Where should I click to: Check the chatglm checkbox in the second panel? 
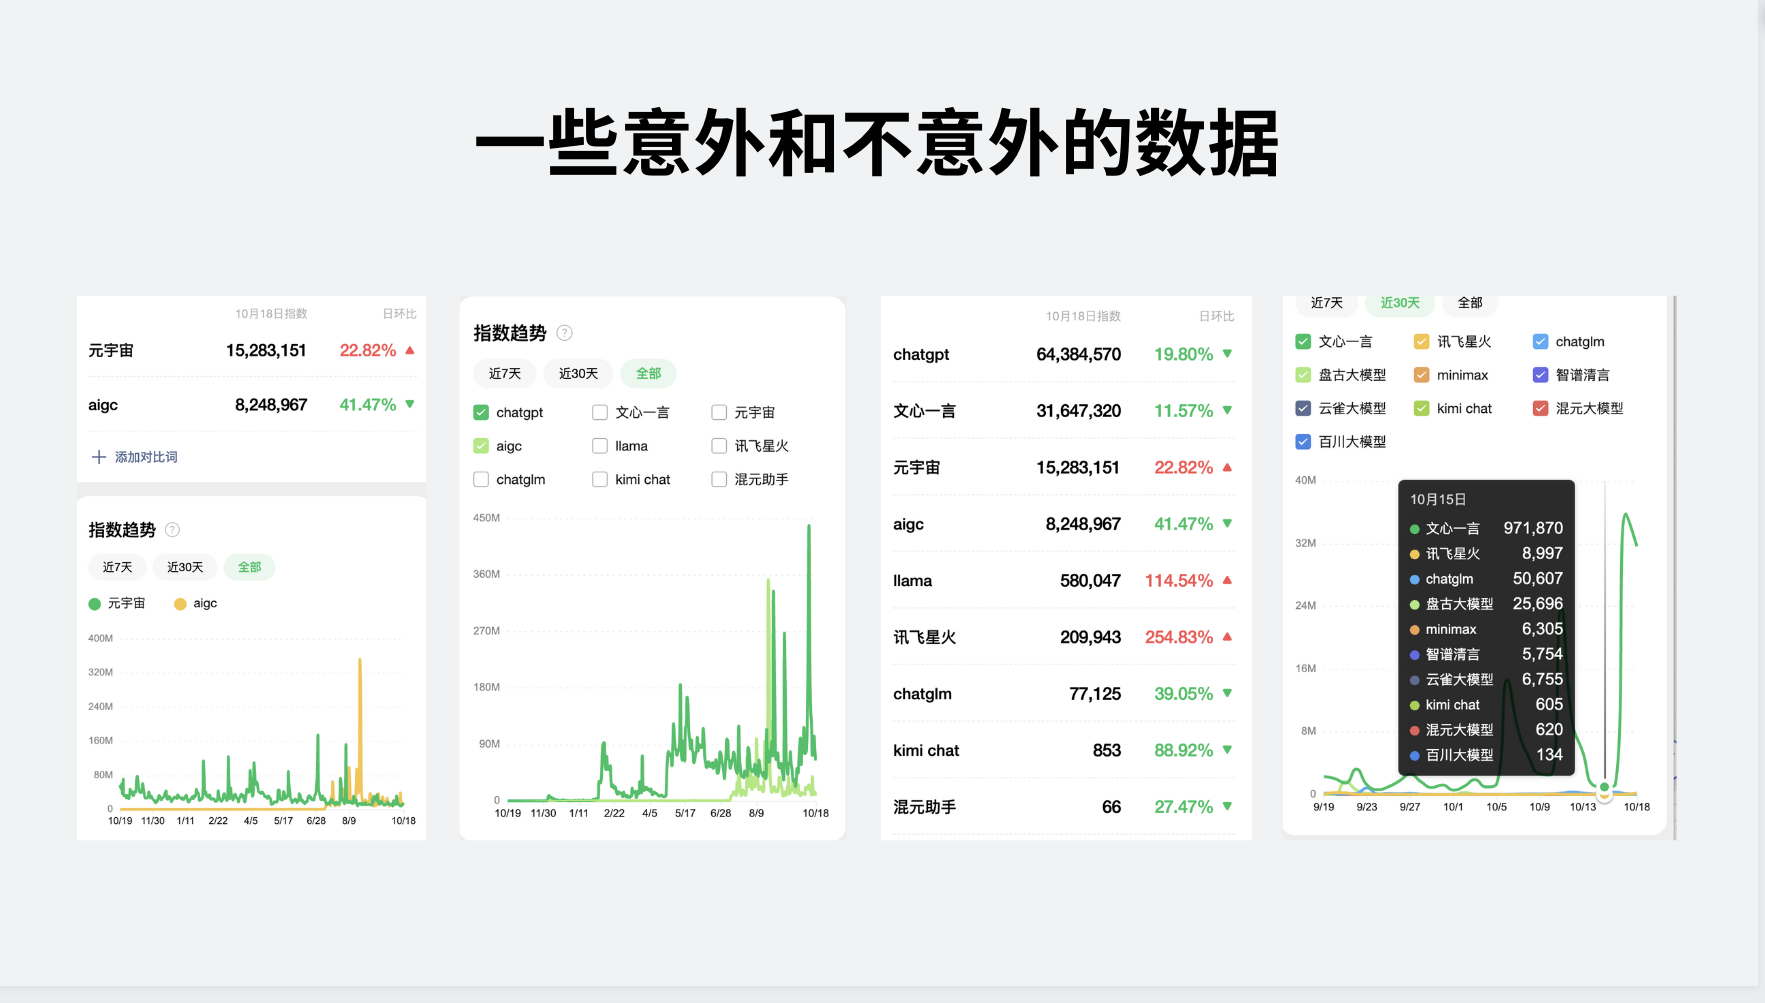[x=481, y=479]
